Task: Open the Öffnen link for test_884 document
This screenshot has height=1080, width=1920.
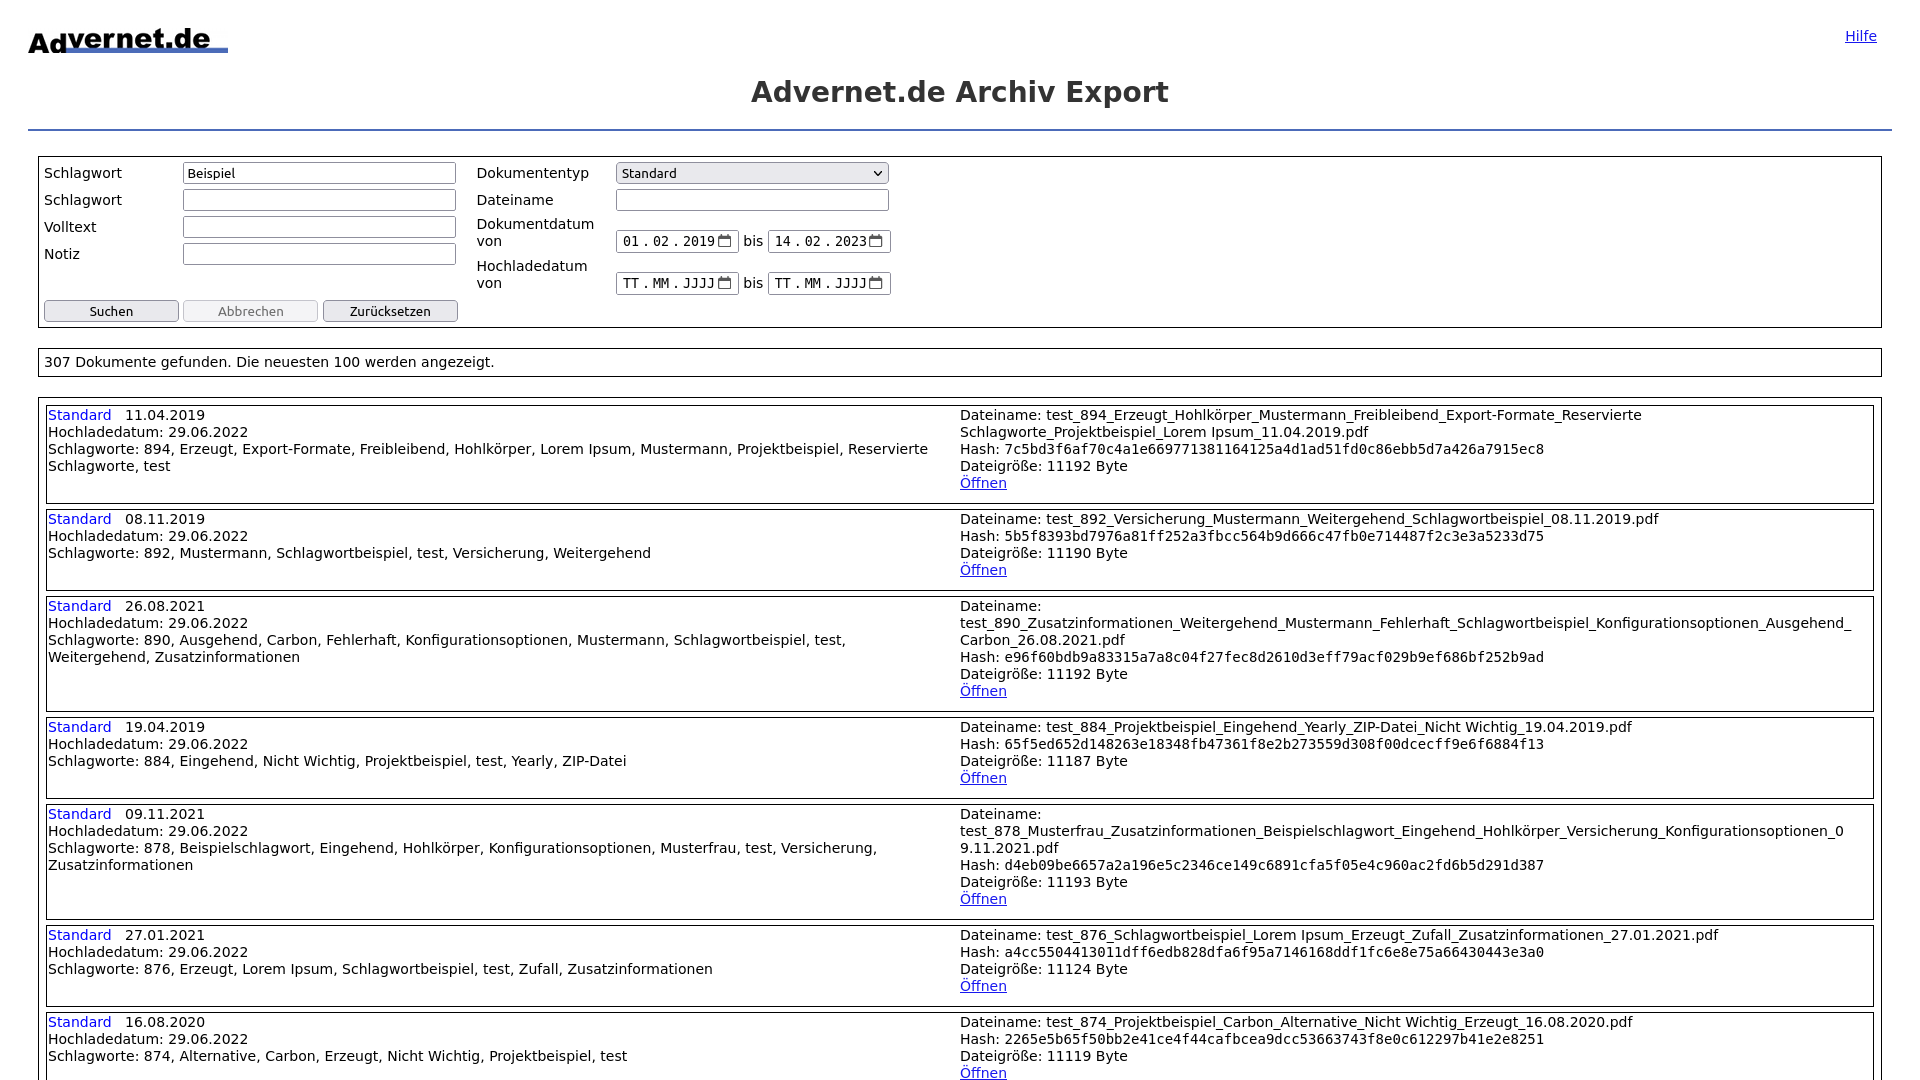Action: pyautogui.click(x=983, y=778)
